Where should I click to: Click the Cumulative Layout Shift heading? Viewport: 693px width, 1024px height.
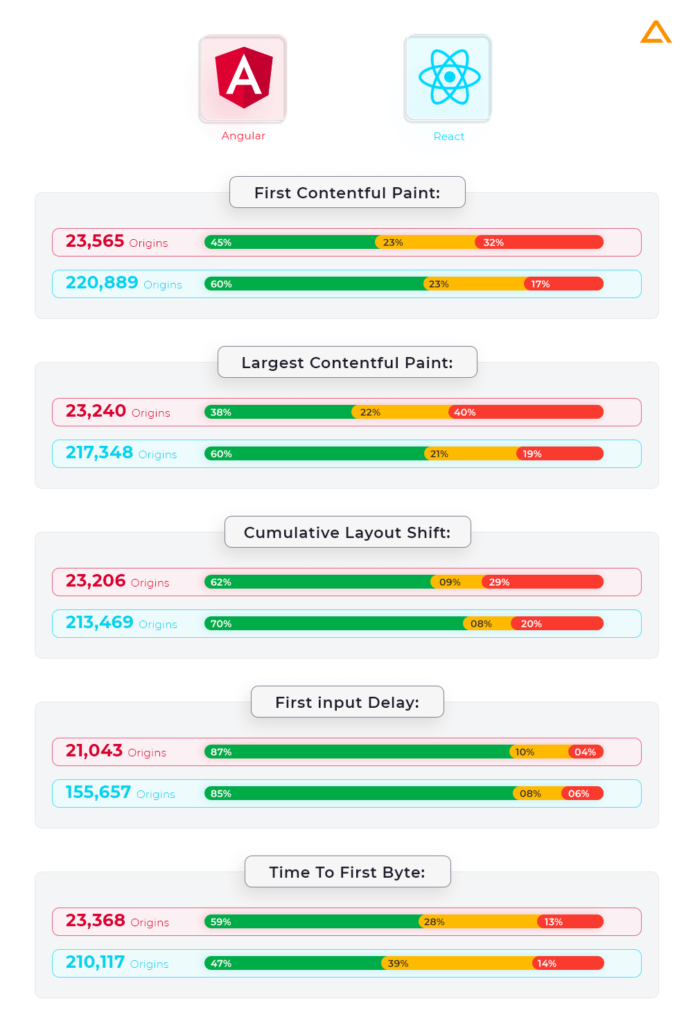click(x=347, y=532)
